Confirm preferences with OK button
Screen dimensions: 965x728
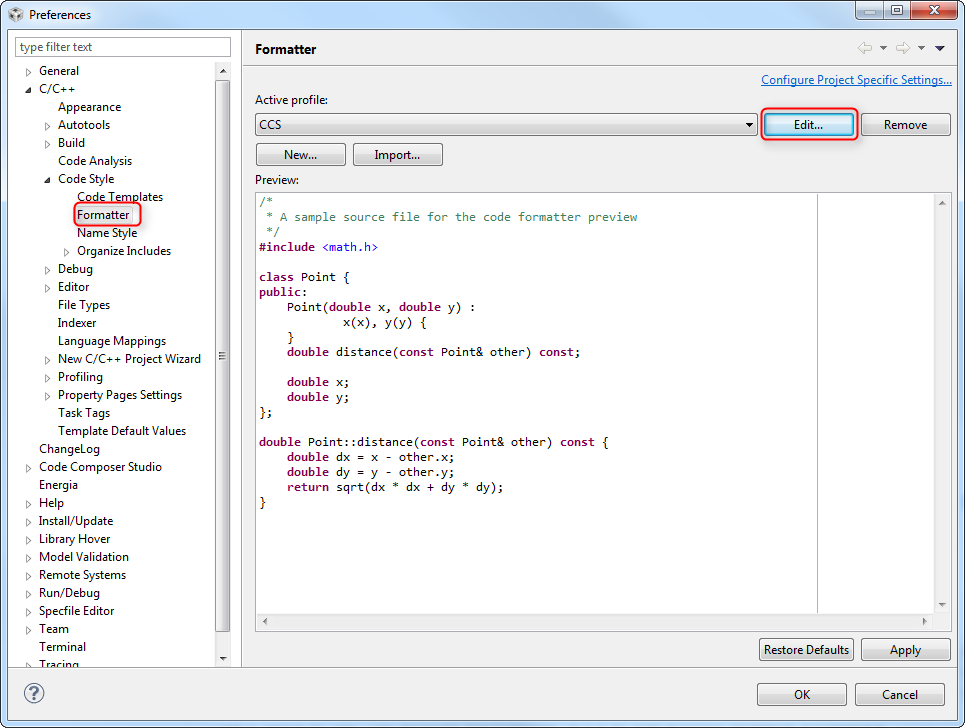[x=802, y=695]
